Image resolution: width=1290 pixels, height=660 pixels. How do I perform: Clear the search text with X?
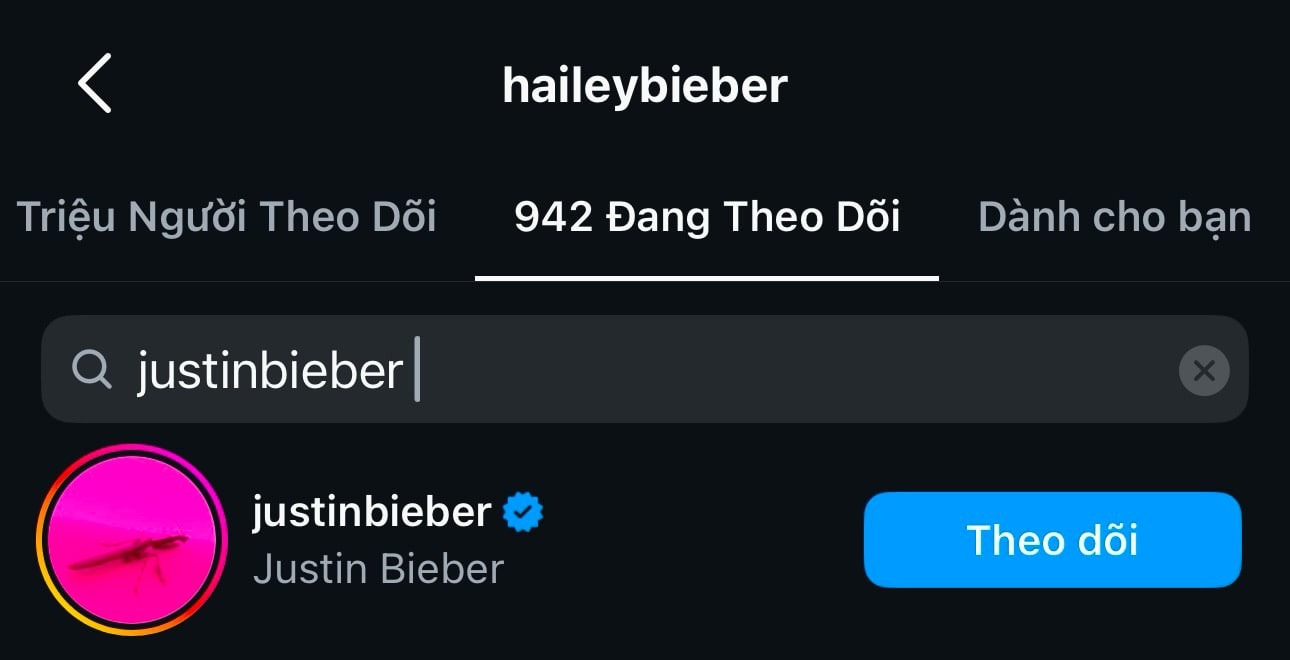point(1204,371)
